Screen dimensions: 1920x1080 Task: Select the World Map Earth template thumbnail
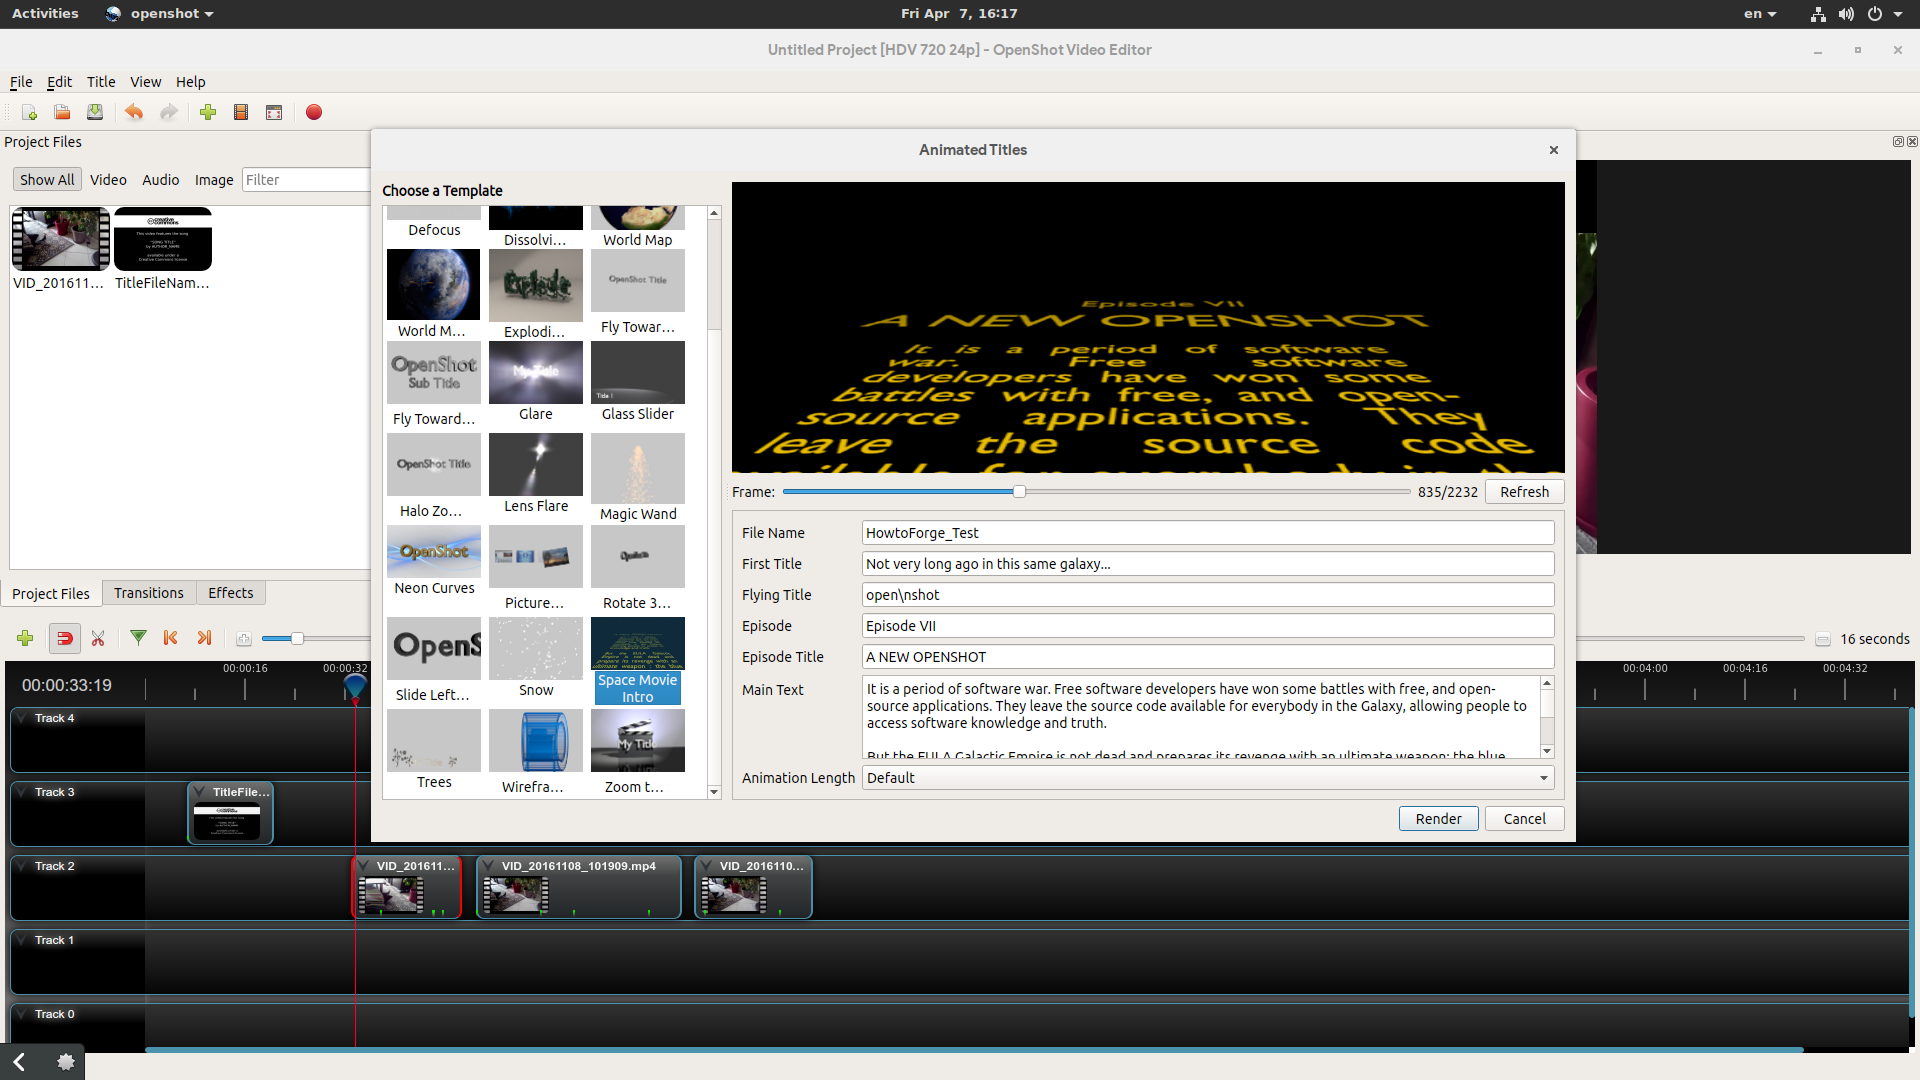(x=434, y=285)
